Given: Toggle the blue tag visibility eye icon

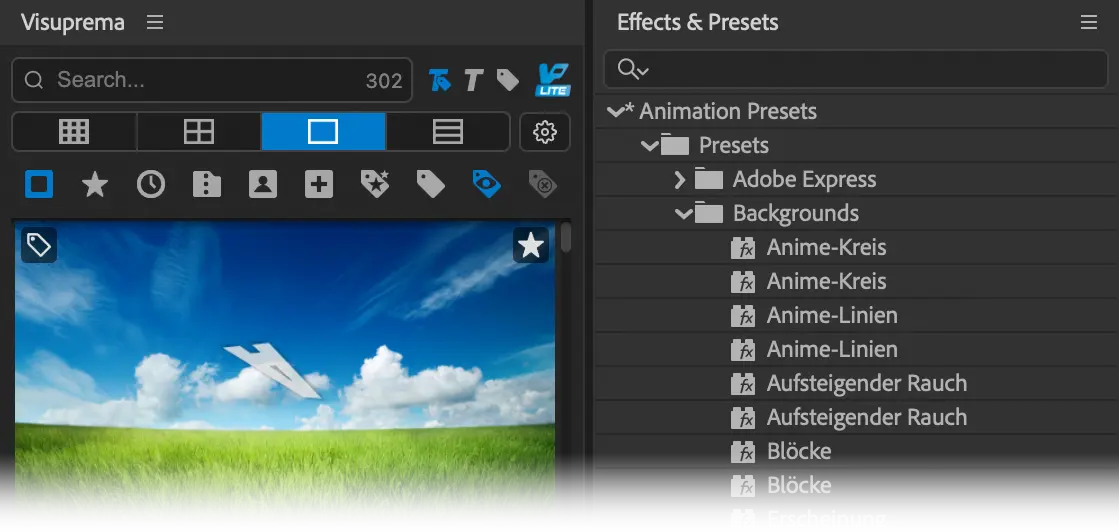Looking at the screenshot, I should 487,185.
